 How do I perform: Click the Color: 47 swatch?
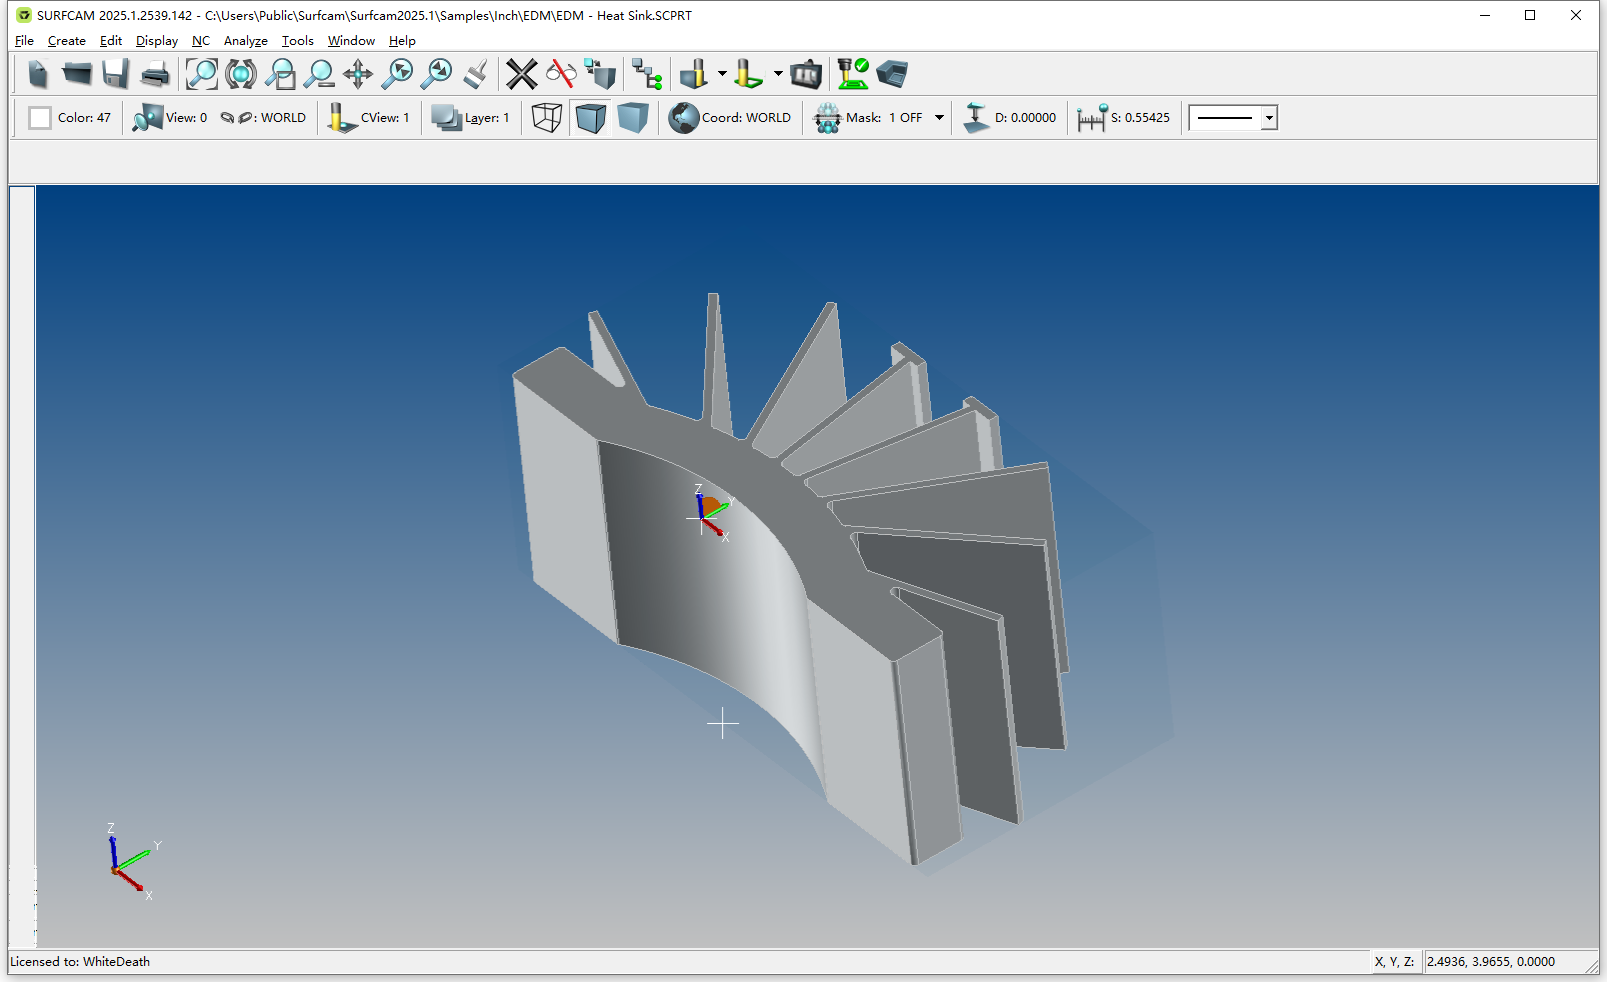point(40,118)
